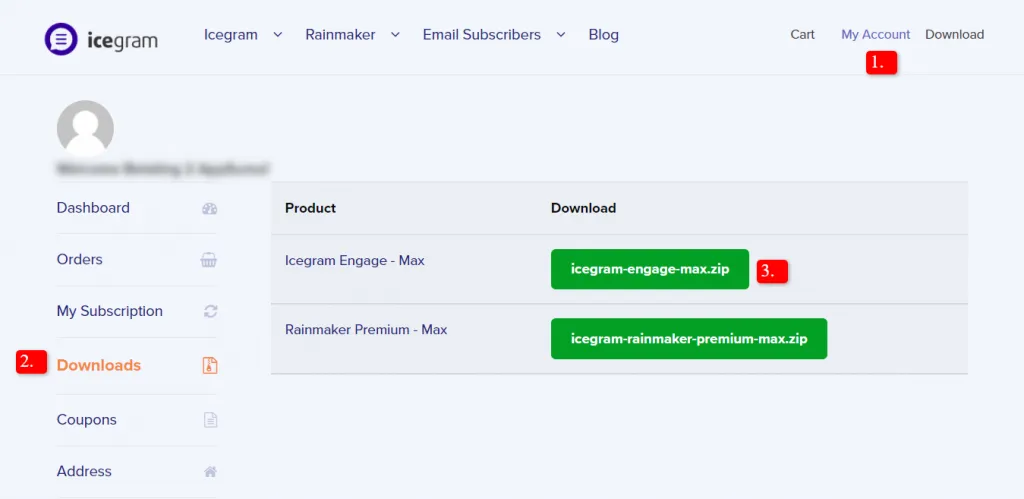Open My Account in header
This screenshot has height=499, width=1024.
[875, 35]
